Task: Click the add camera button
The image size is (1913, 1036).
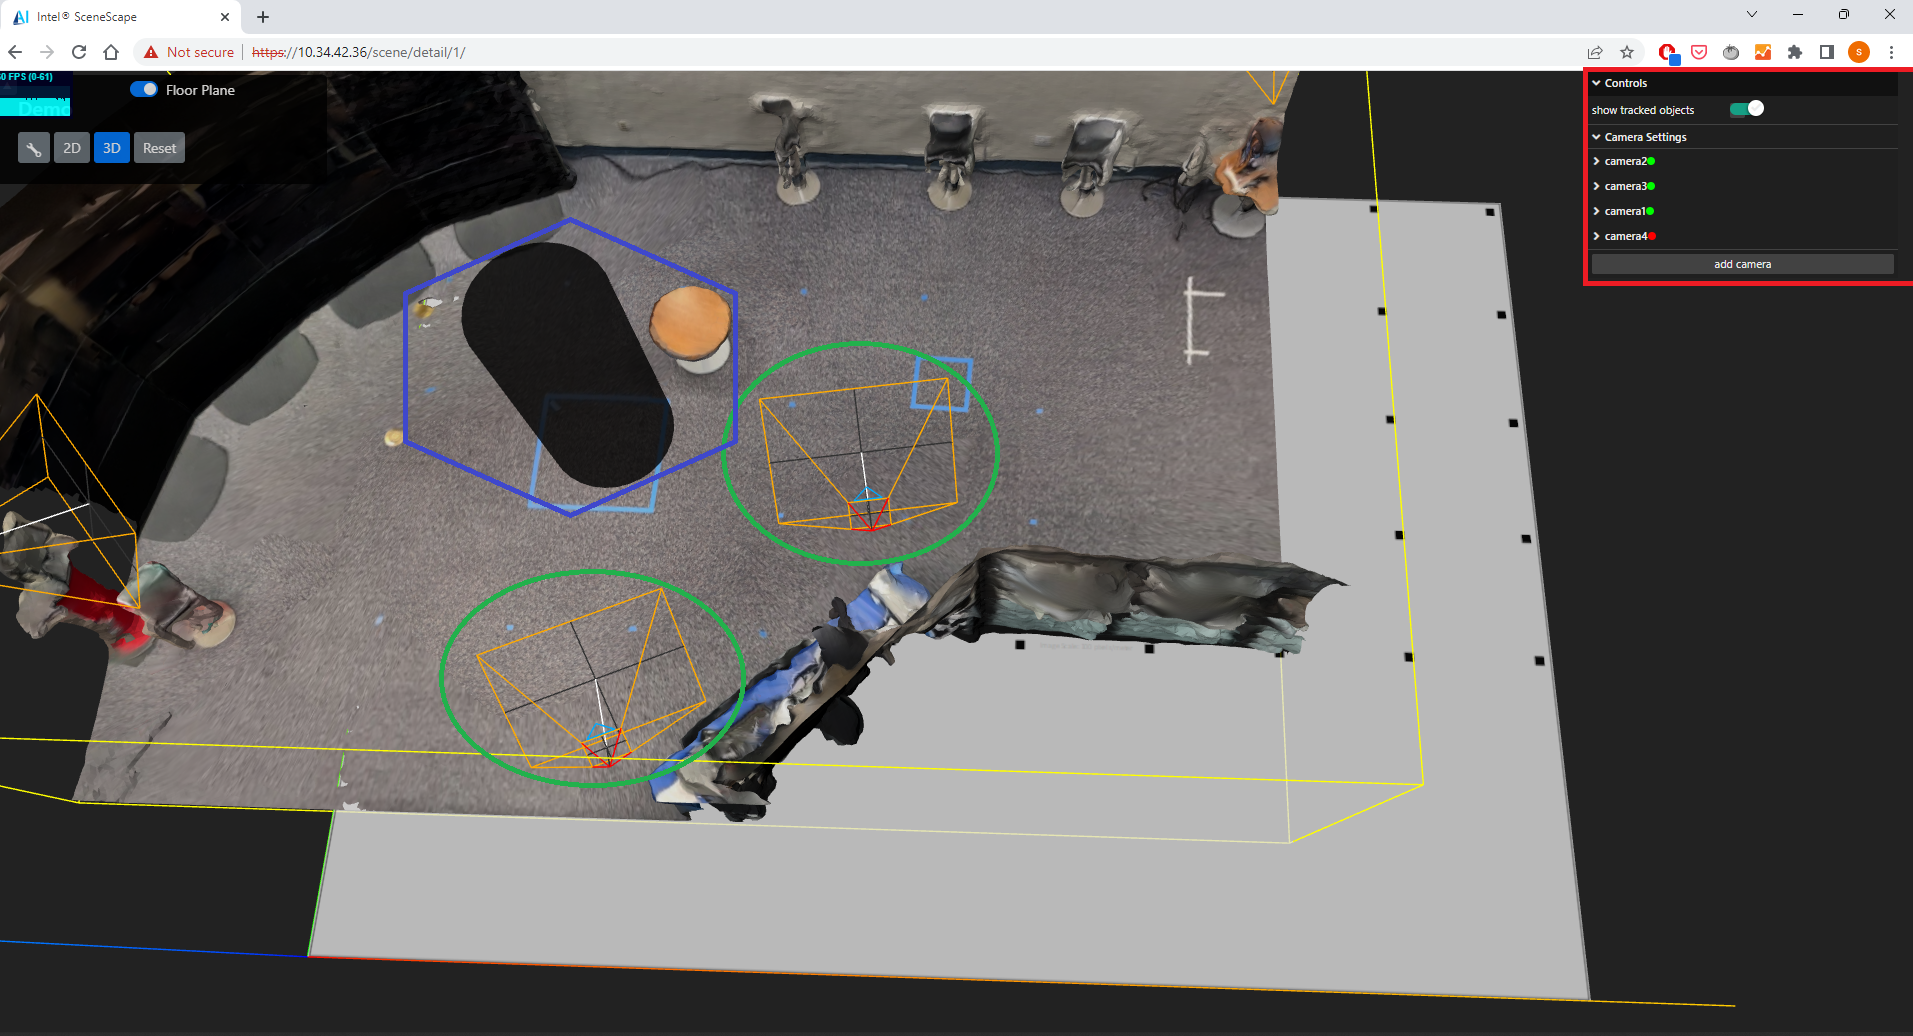Action: coord(1742,263)
